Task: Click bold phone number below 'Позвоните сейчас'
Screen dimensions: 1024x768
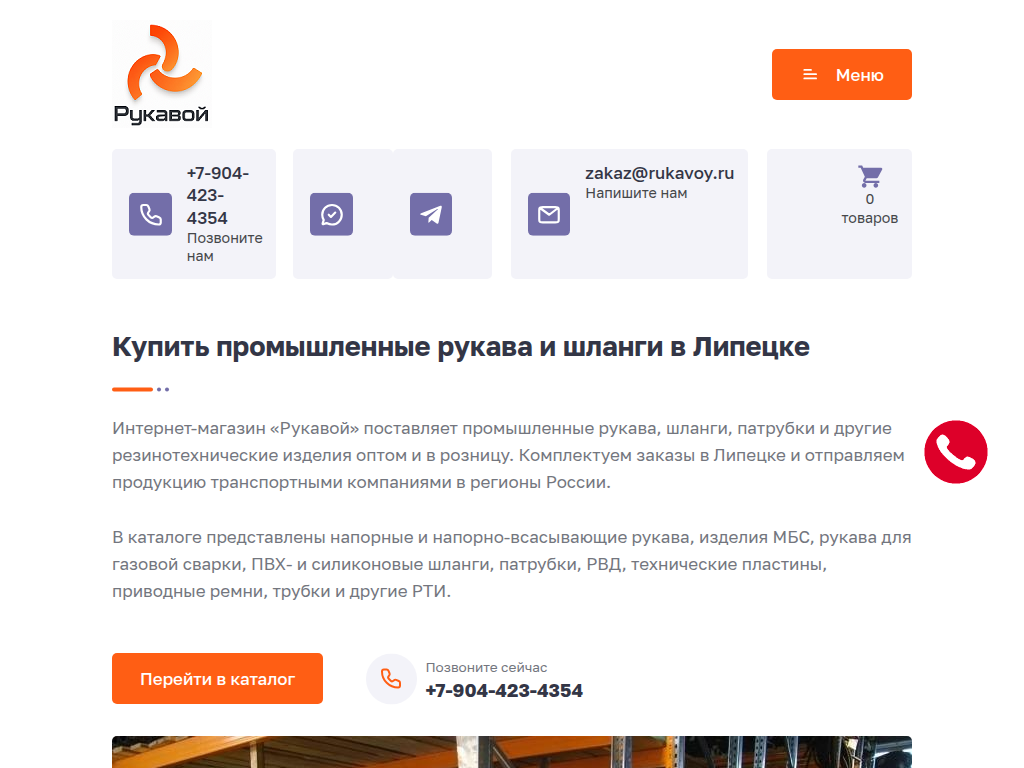Action: coord(504,690)
